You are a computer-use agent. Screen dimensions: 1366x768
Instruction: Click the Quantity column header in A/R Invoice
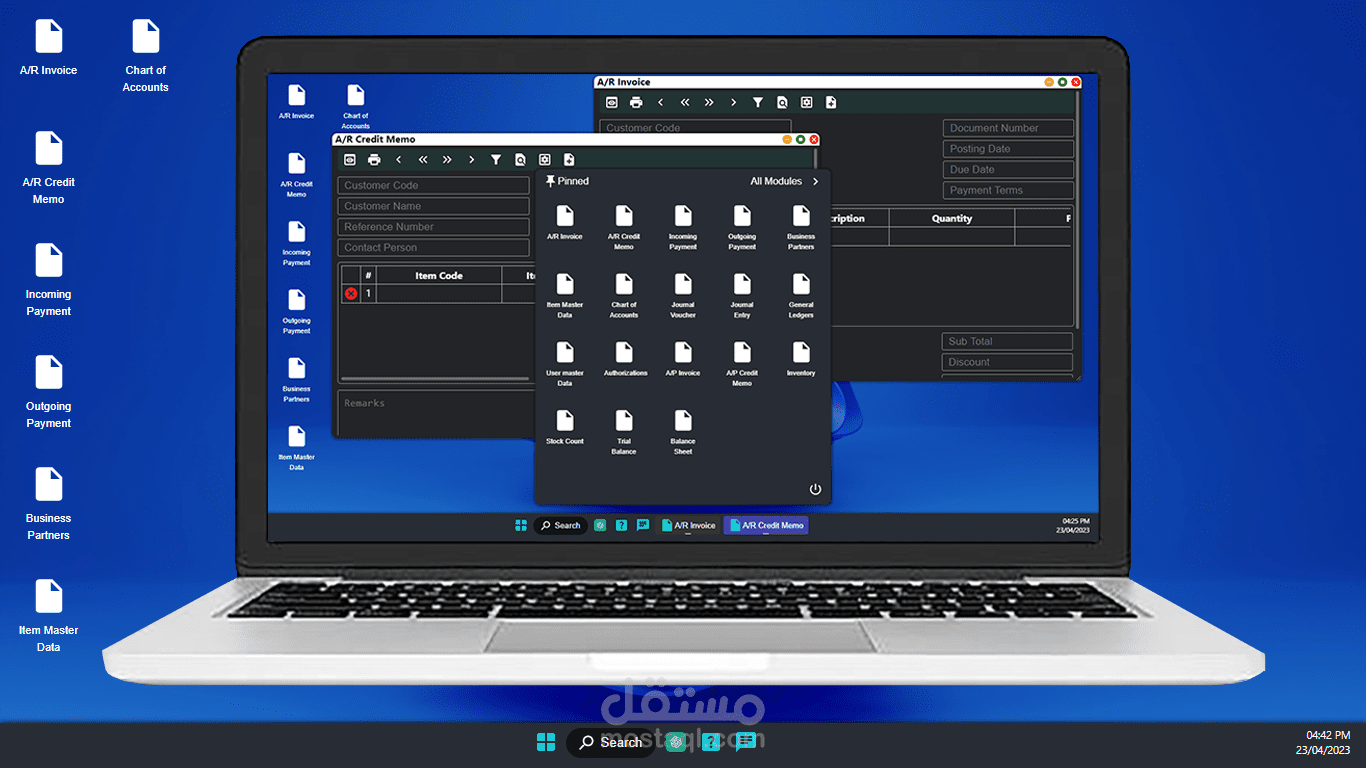[952, 218]
